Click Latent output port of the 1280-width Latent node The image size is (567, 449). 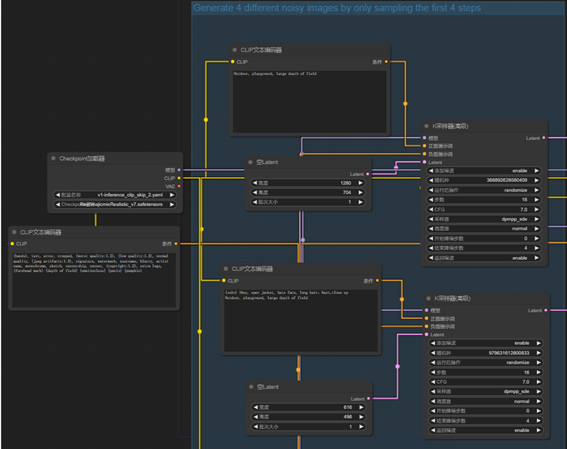(x=368, y=174)
